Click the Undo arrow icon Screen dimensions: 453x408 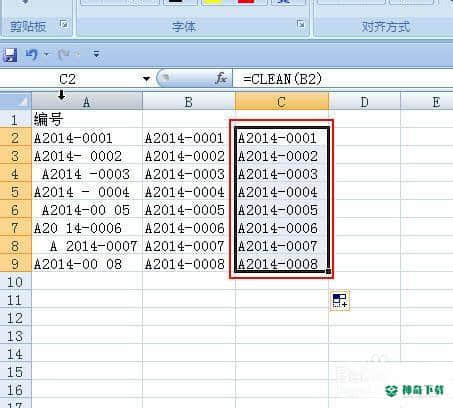(32, 54)
